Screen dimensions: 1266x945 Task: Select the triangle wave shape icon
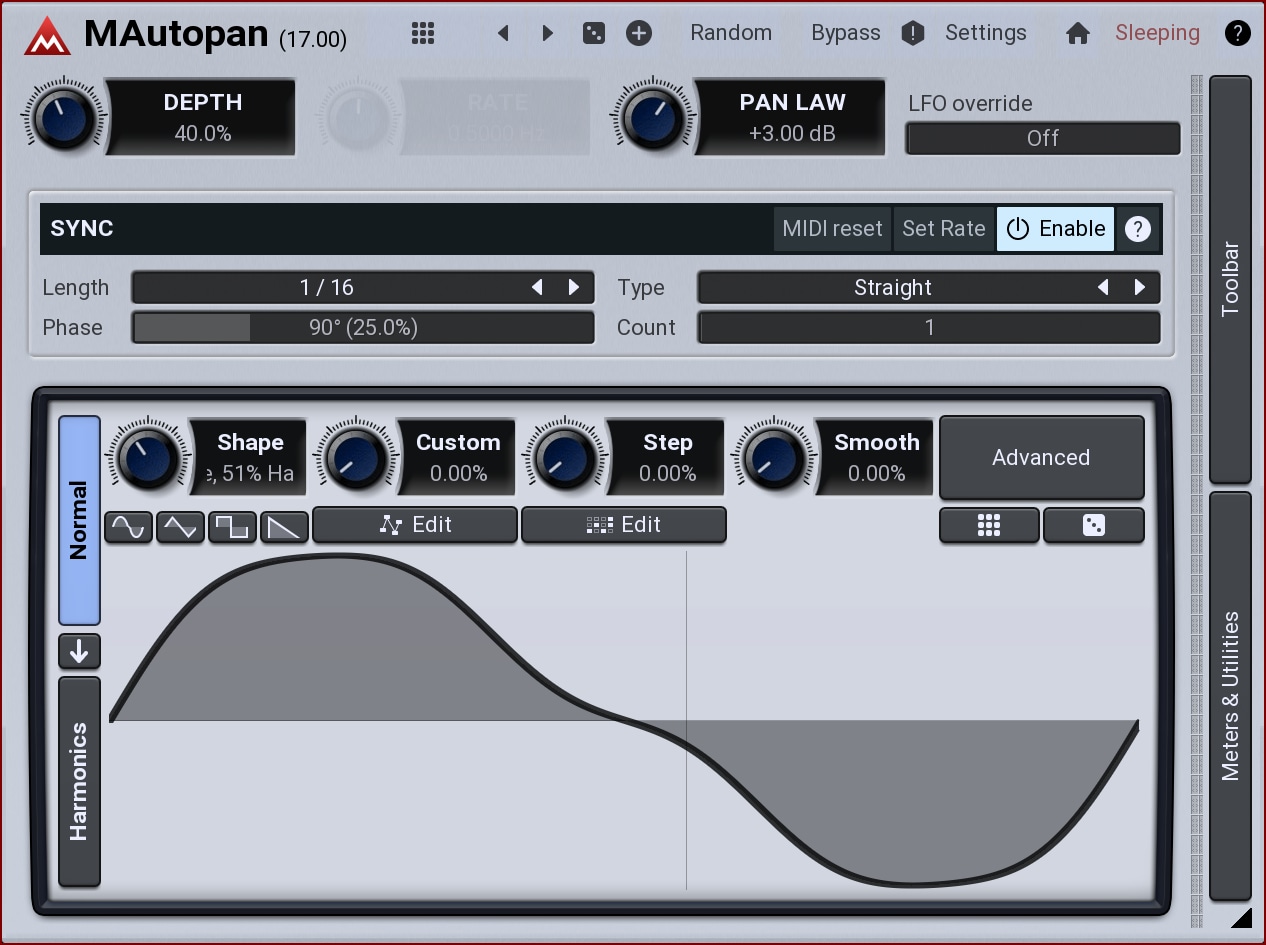(x=181, y=526)
